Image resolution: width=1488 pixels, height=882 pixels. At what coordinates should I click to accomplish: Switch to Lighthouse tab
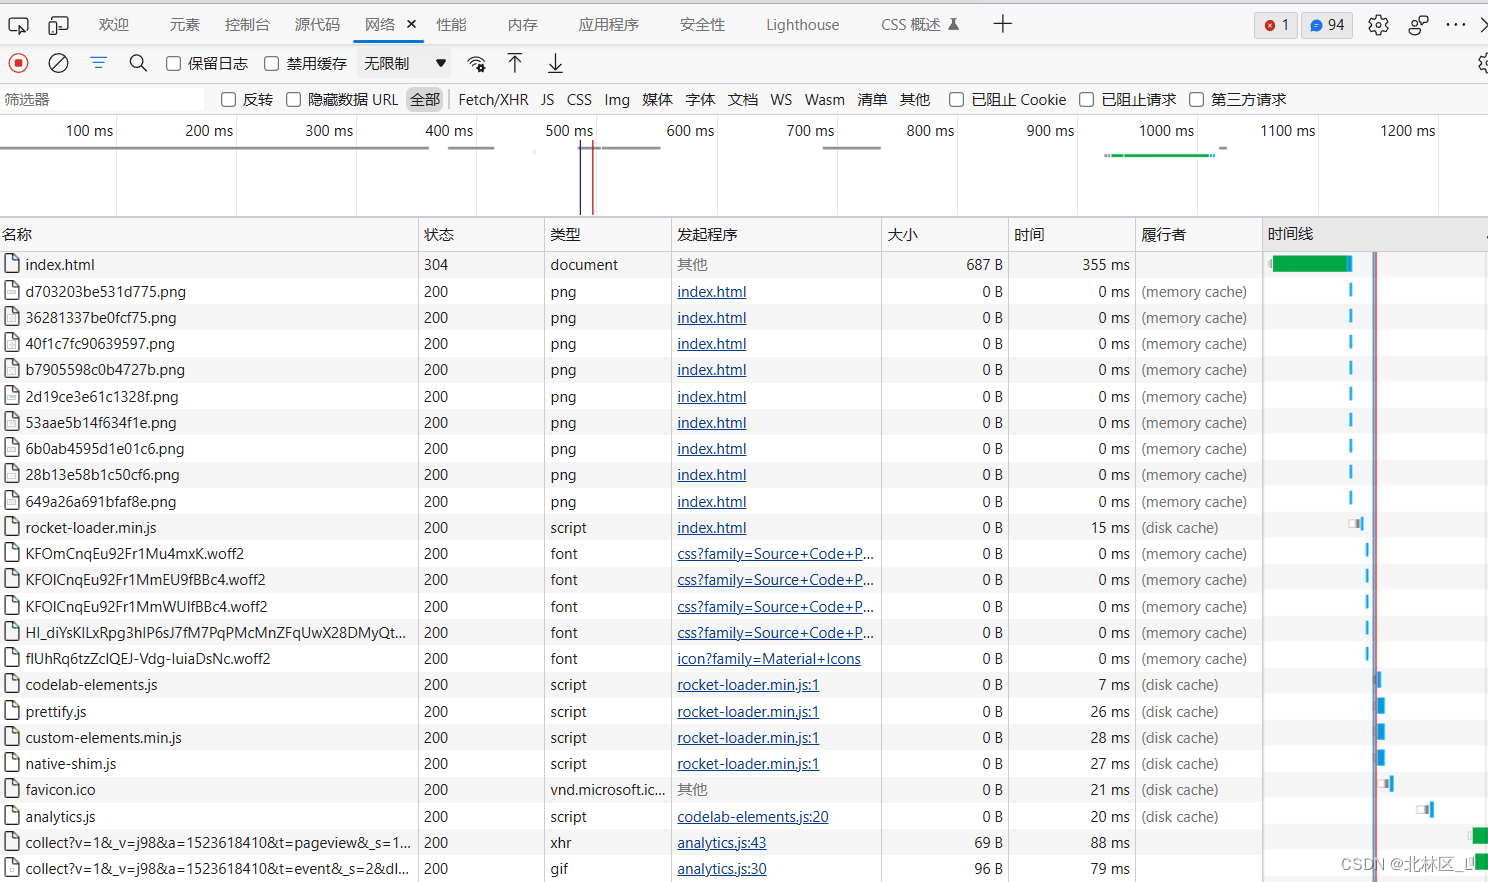tap(802, 24)
